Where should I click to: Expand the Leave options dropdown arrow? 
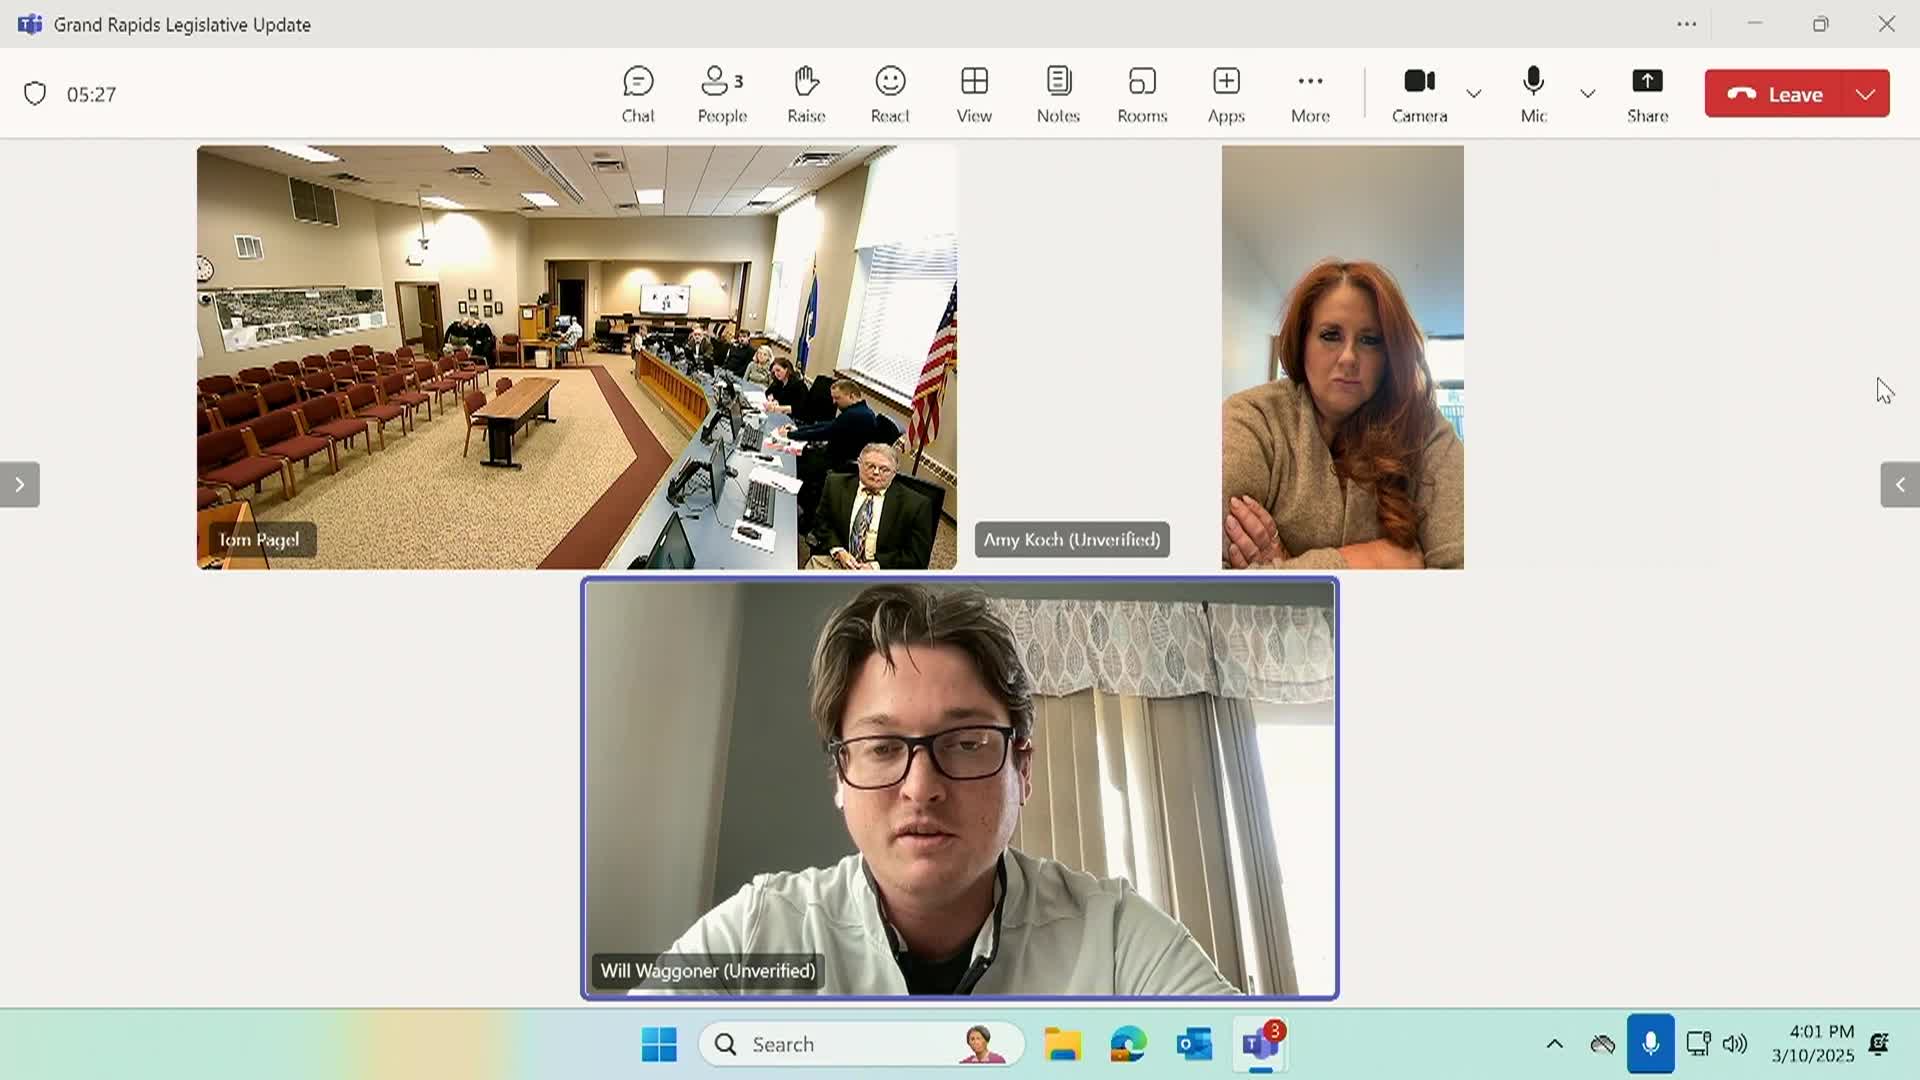click(x=1865, y=94)
